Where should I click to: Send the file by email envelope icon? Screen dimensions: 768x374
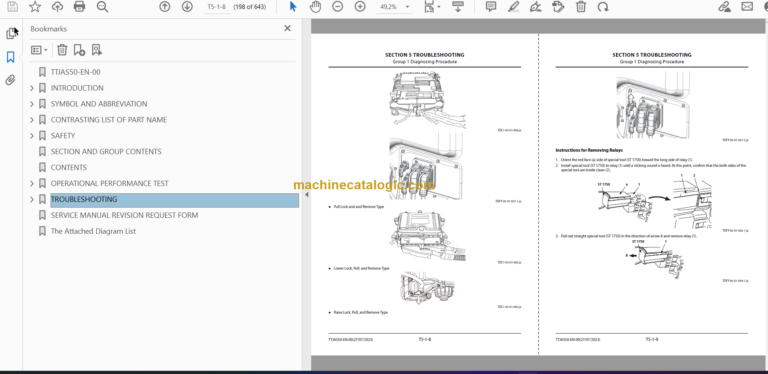tap(746, 7)
